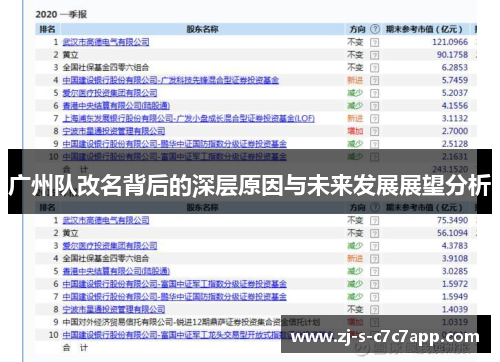This screenshot has height=362, width=500.
Task: Open the help icon in the 6.2853 row
Action: point(375,68)
